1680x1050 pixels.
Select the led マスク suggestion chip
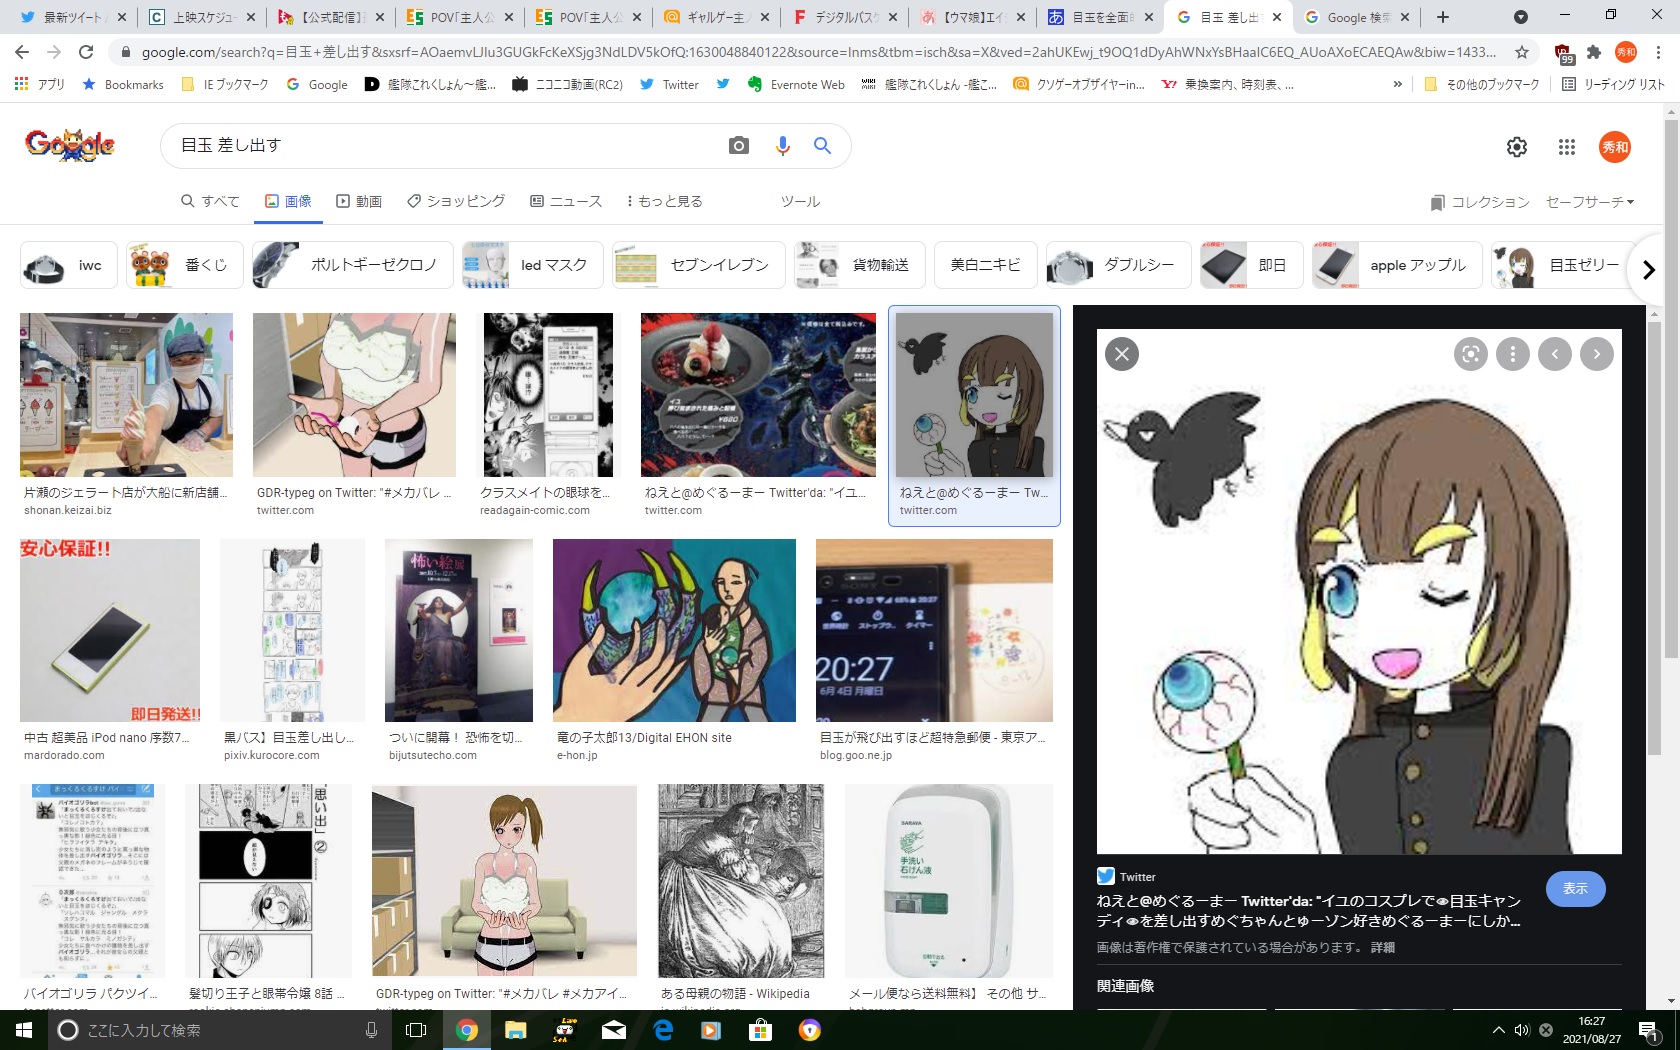point(533,265)
